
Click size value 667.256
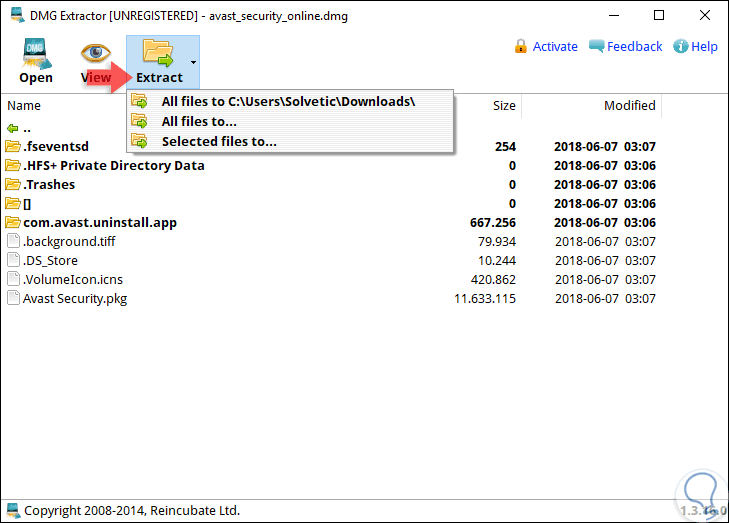pyautogui.click(x=493, y=223)
